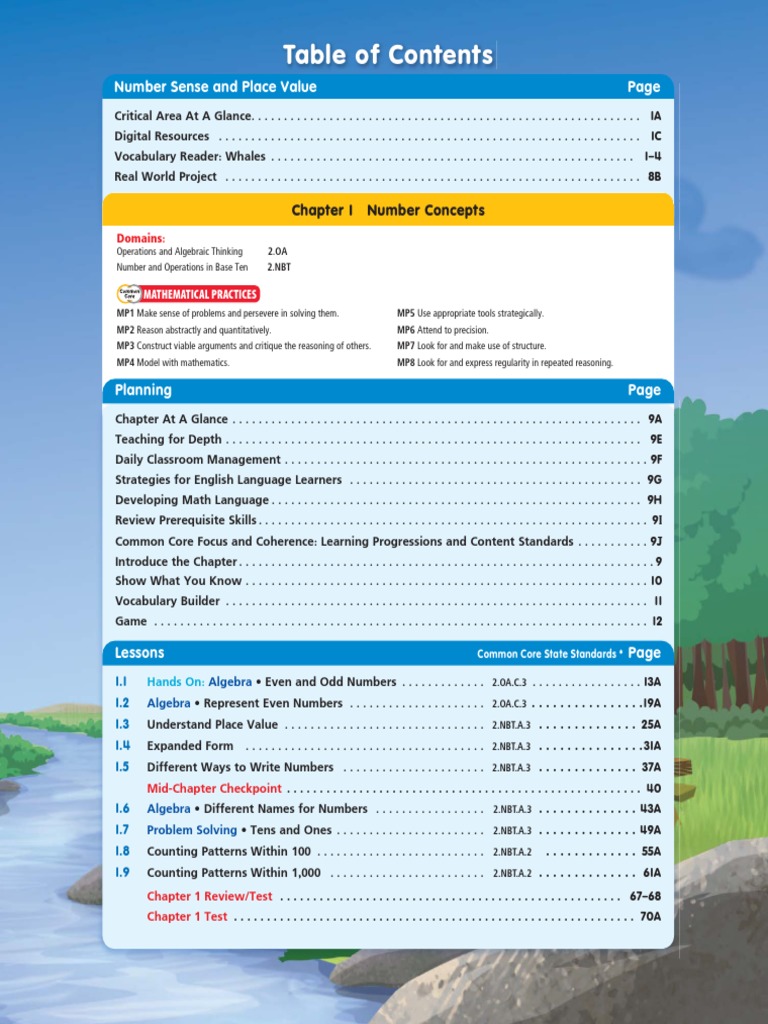Click page range 67–68
Screen dimensions: 768x1024
(645, 896)
